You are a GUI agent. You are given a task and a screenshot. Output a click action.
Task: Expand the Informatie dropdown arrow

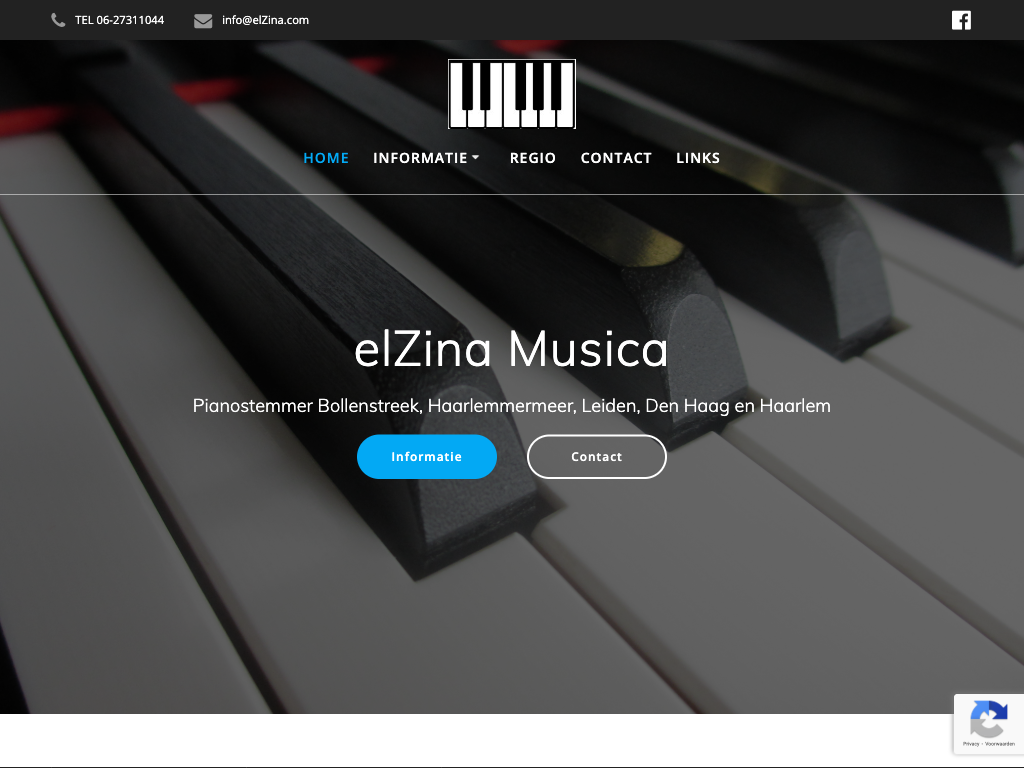475,157
